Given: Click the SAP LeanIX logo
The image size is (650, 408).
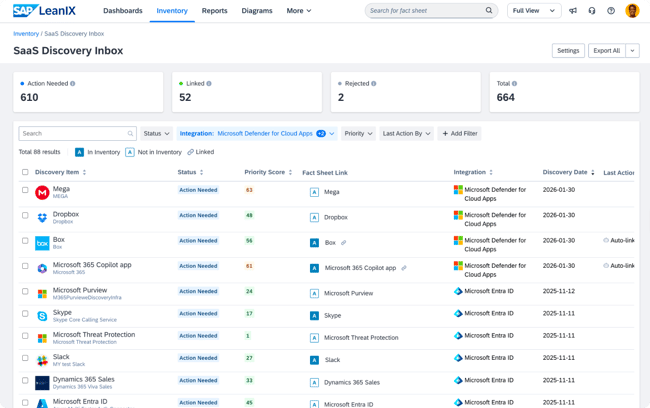Looking at the screenshot, I should (44, 10).
